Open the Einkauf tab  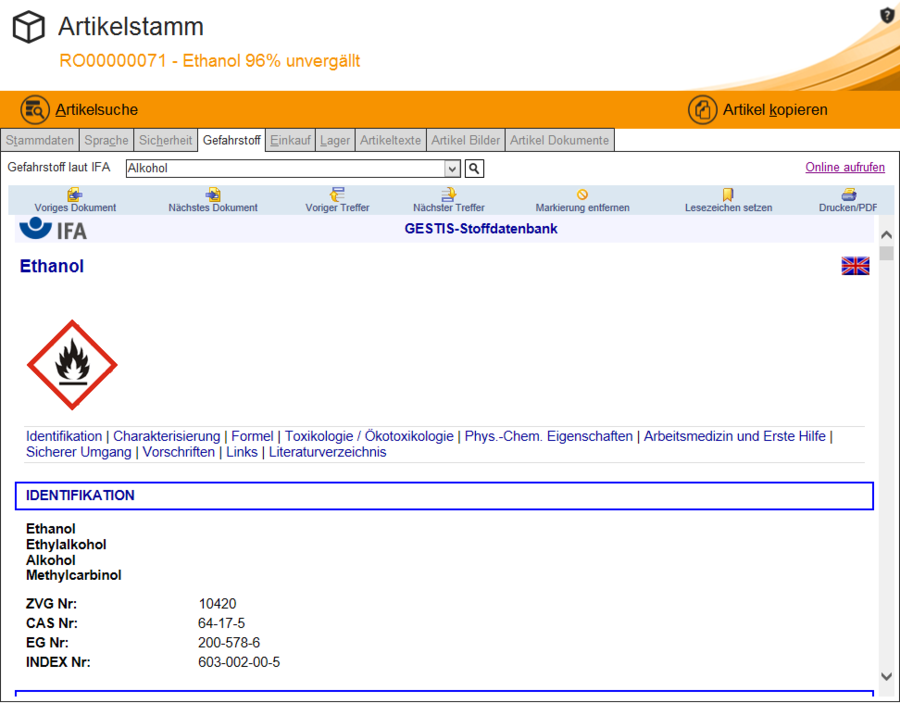pos(290,141)
